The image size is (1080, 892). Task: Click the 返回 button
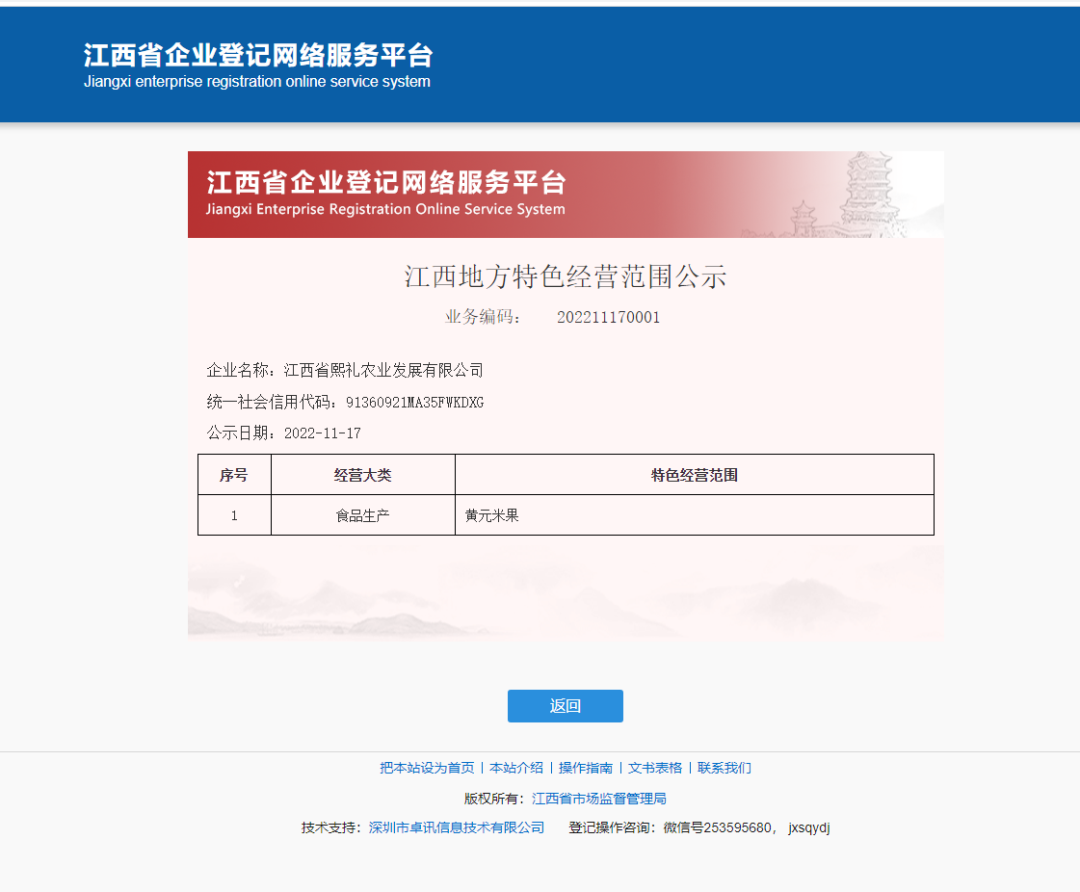pos(565,706)
